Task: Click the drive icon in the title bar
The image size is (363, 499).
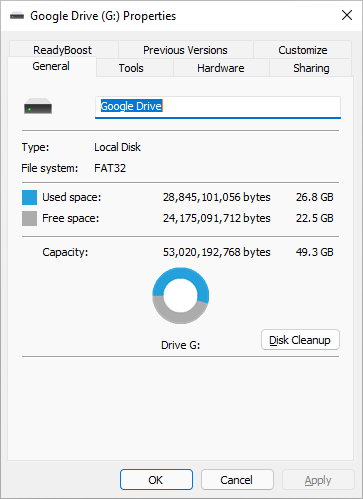Action: pos(17,16)
